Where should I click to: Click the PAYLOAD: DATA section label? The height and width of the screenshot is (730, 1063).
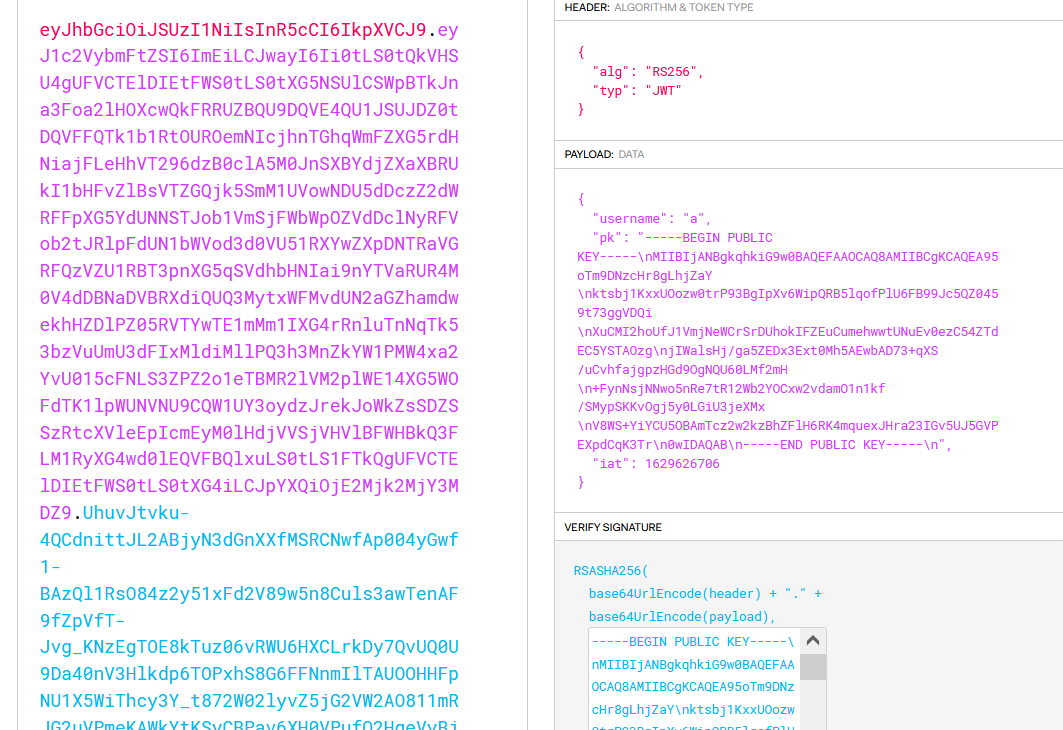pos(604,155)
